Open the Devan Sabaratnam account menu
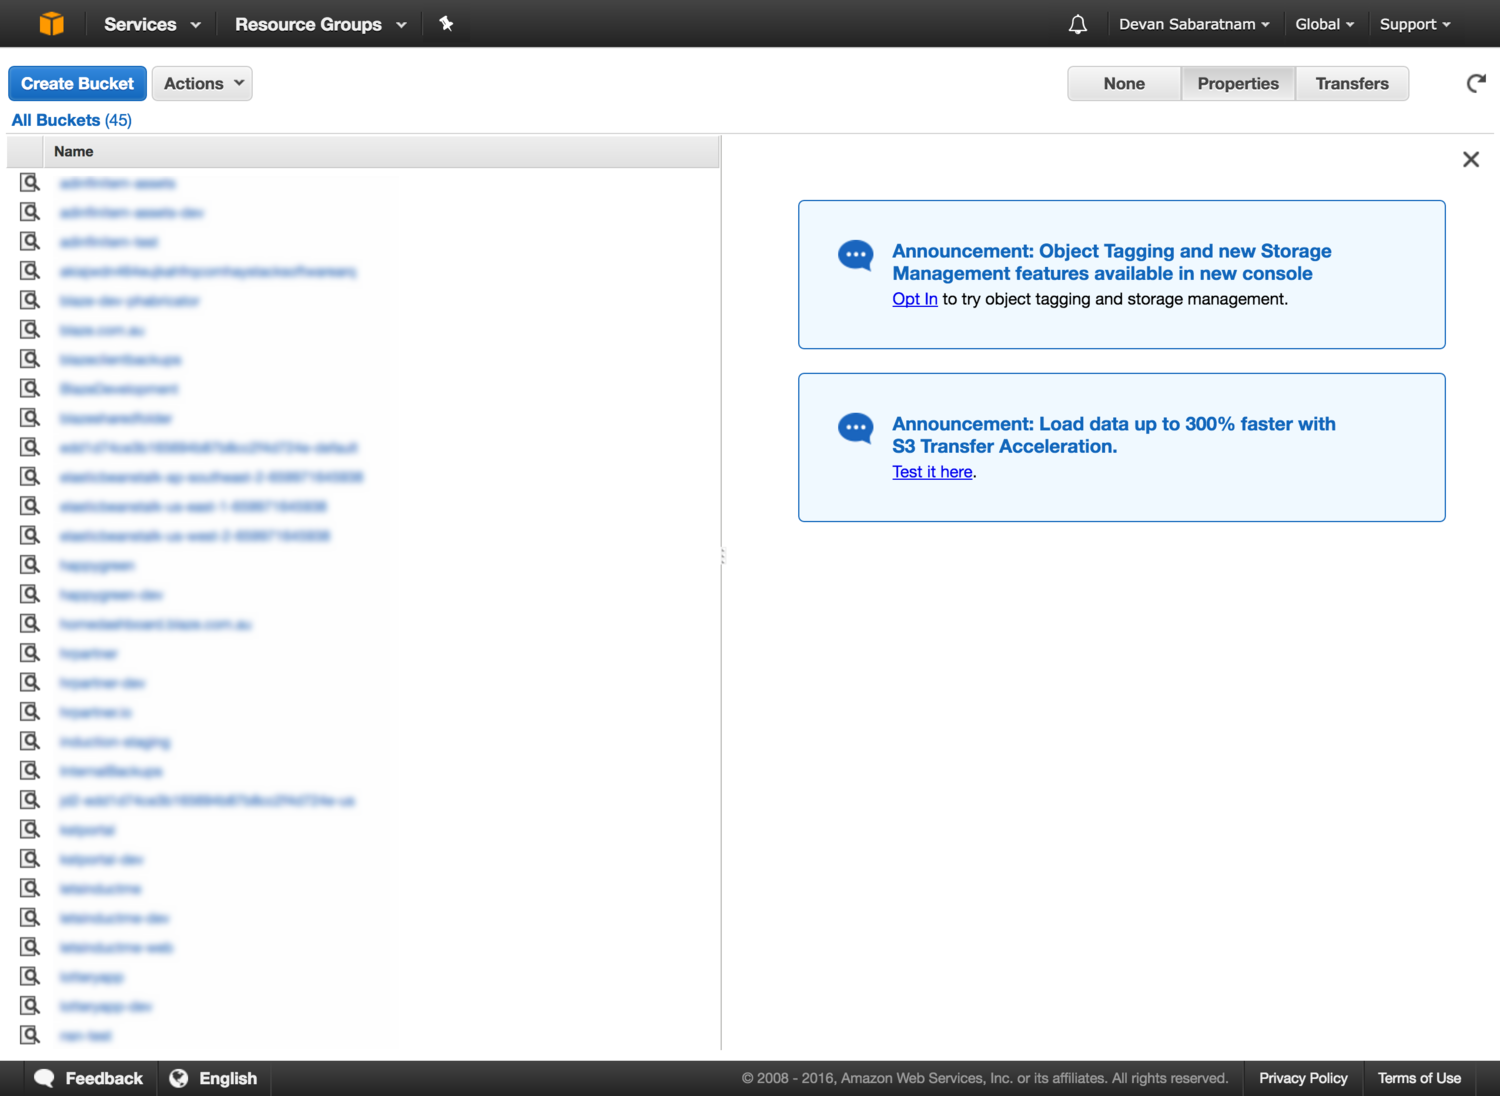 [x=1194, y=24]
